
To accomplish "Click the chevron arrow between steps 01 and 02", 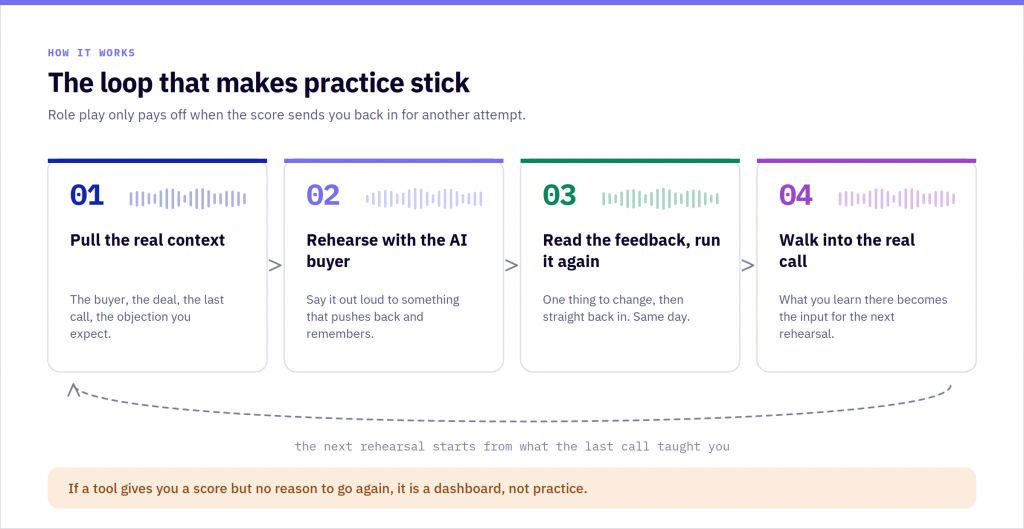I will click(276, 266).
